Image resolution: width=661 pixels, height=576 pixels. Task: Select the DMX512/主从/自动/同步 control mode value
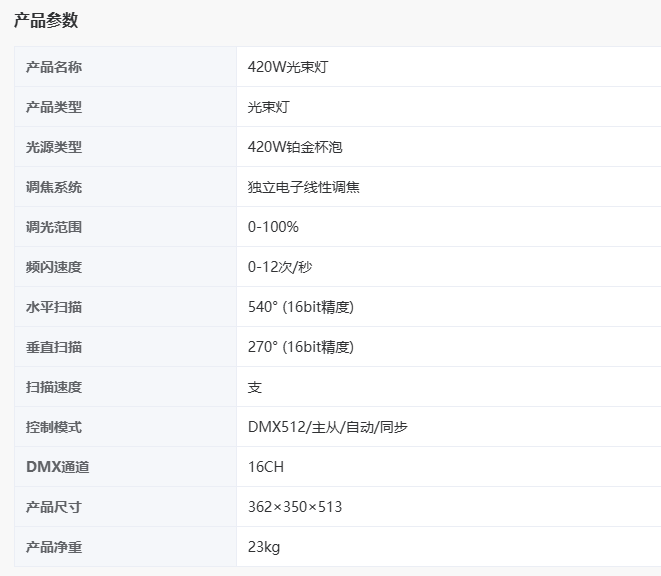click(328, 427)
